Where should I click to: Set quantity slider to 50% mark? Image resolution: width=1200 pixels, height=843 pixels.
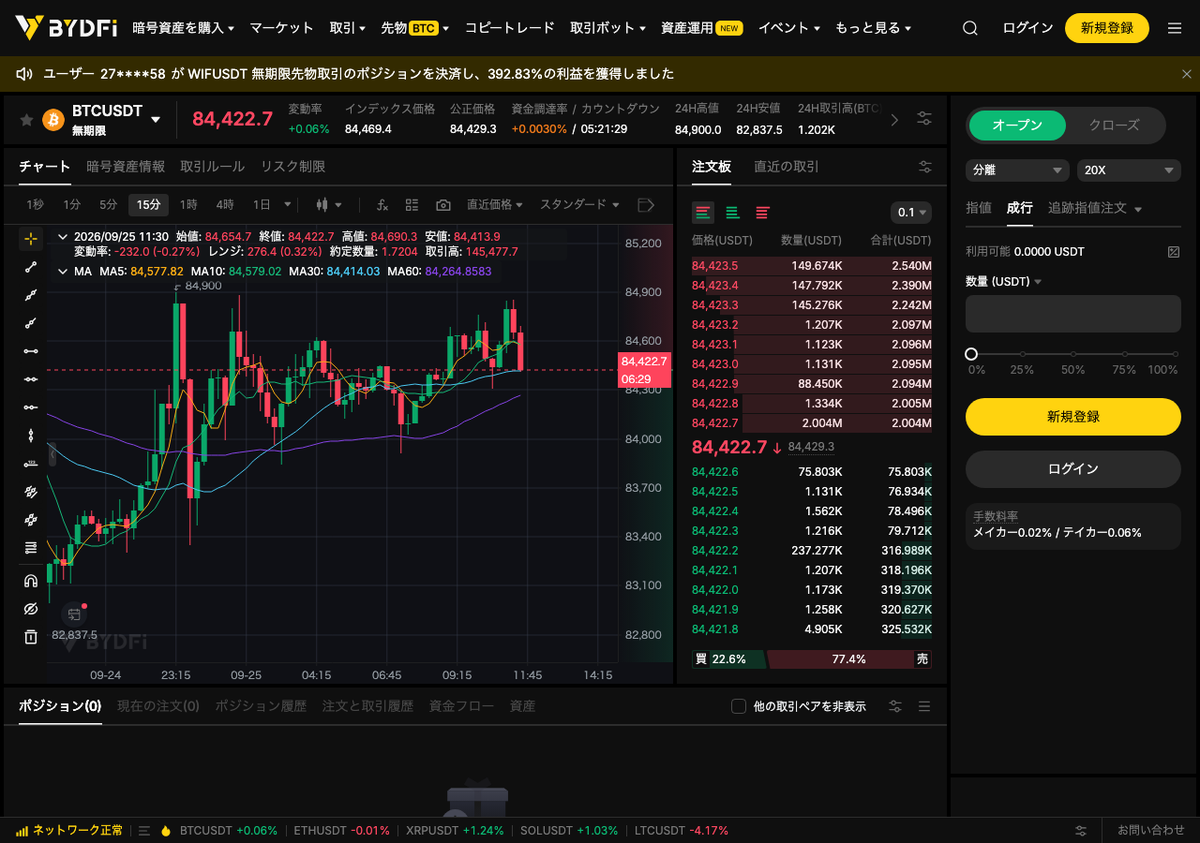click(1073, 354)
